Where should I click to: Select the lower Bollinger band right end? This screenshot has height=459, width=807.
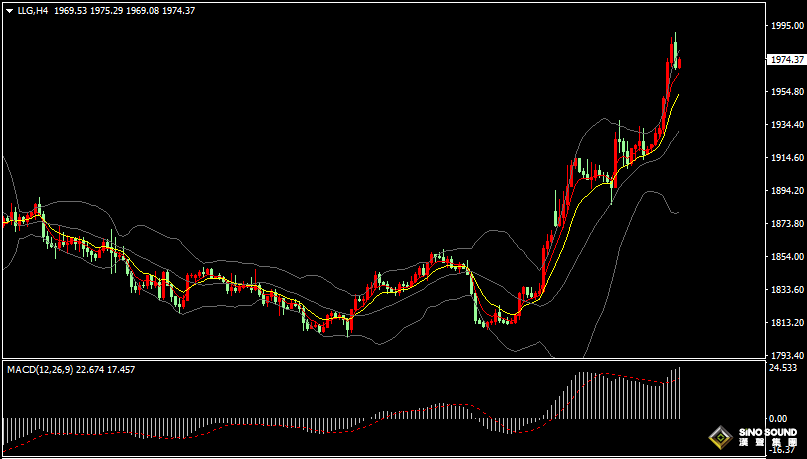coord(676,212)
